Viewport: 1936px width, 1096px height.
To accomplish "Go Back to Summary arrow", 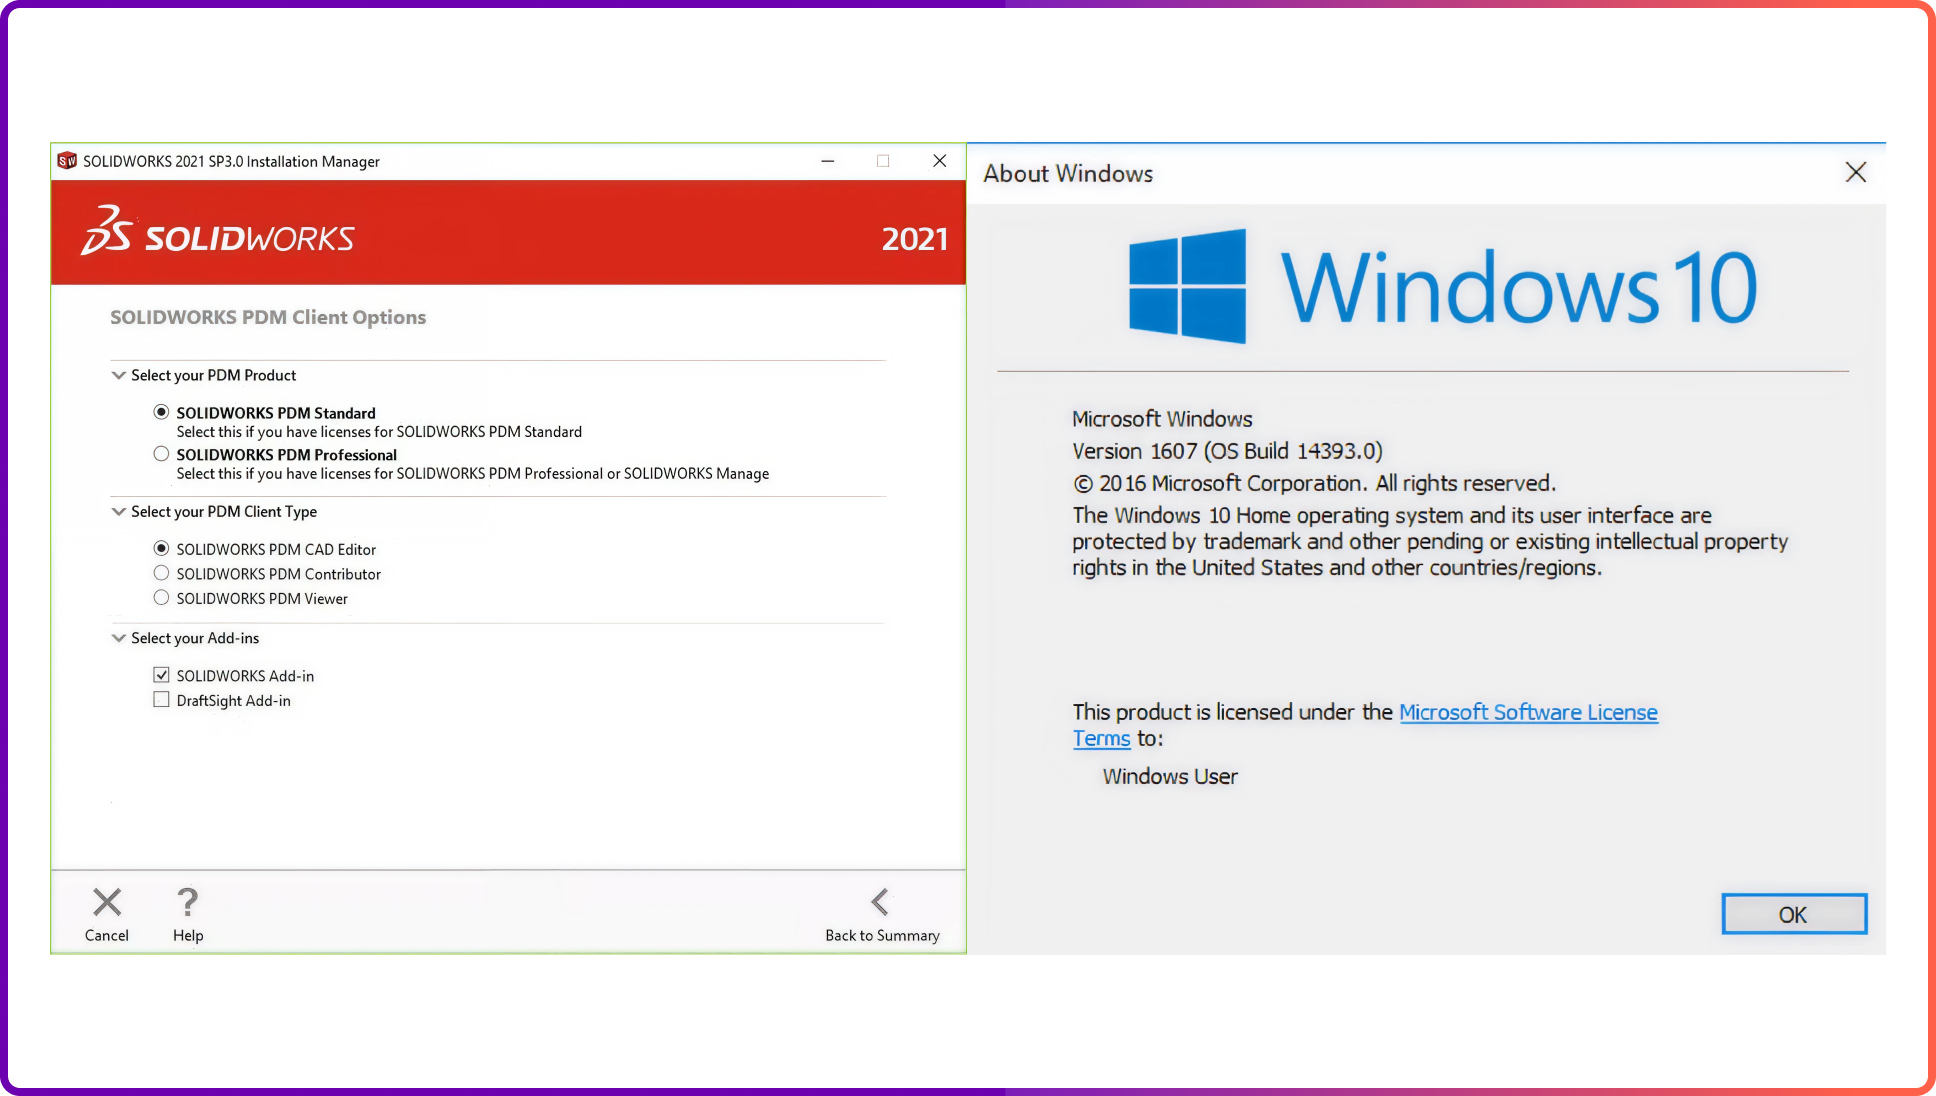I will coord(880,902).
